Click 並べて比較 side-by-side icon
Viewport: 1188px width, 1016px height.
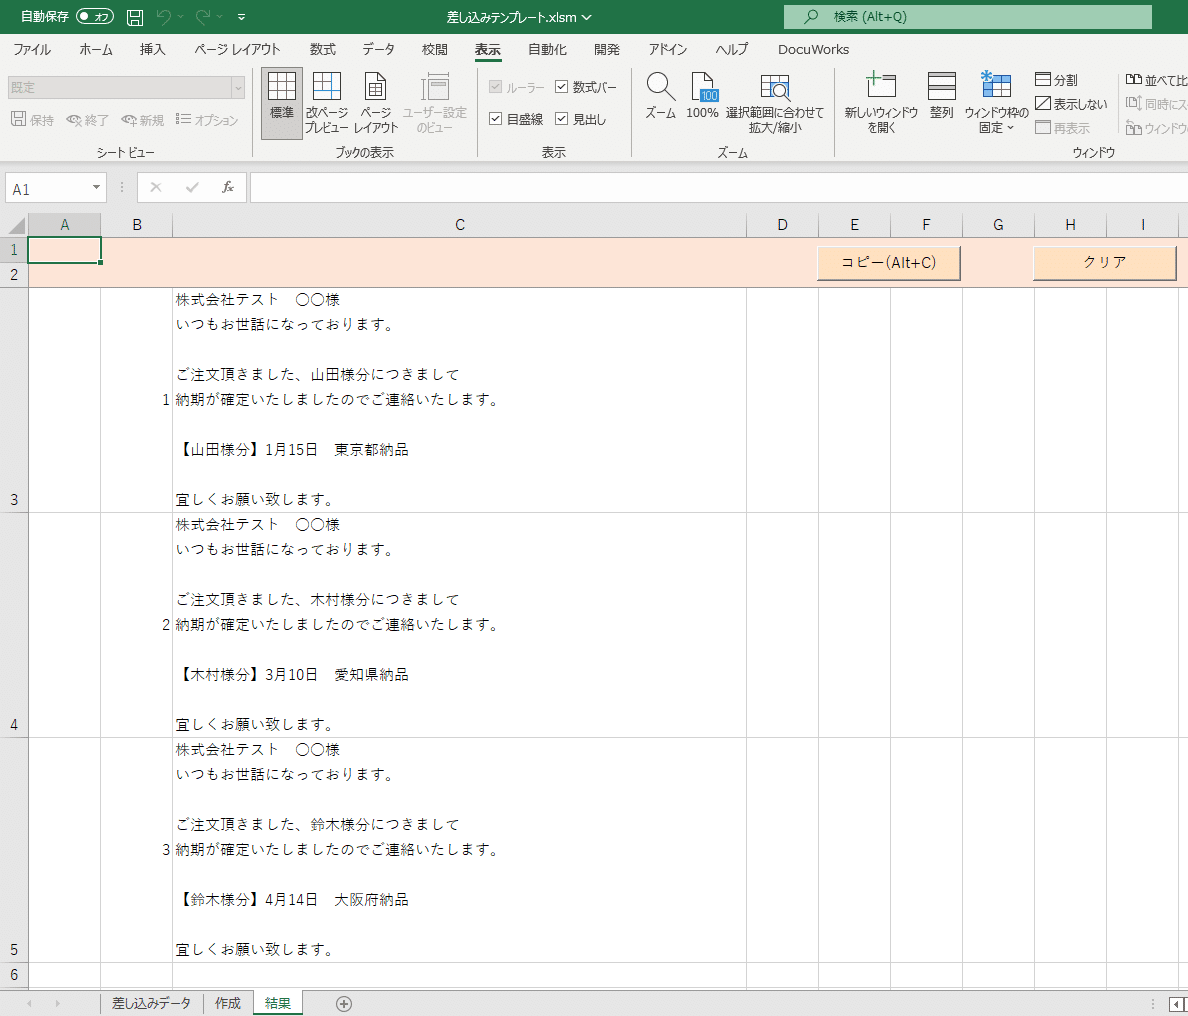click(x=1156, y=80)
